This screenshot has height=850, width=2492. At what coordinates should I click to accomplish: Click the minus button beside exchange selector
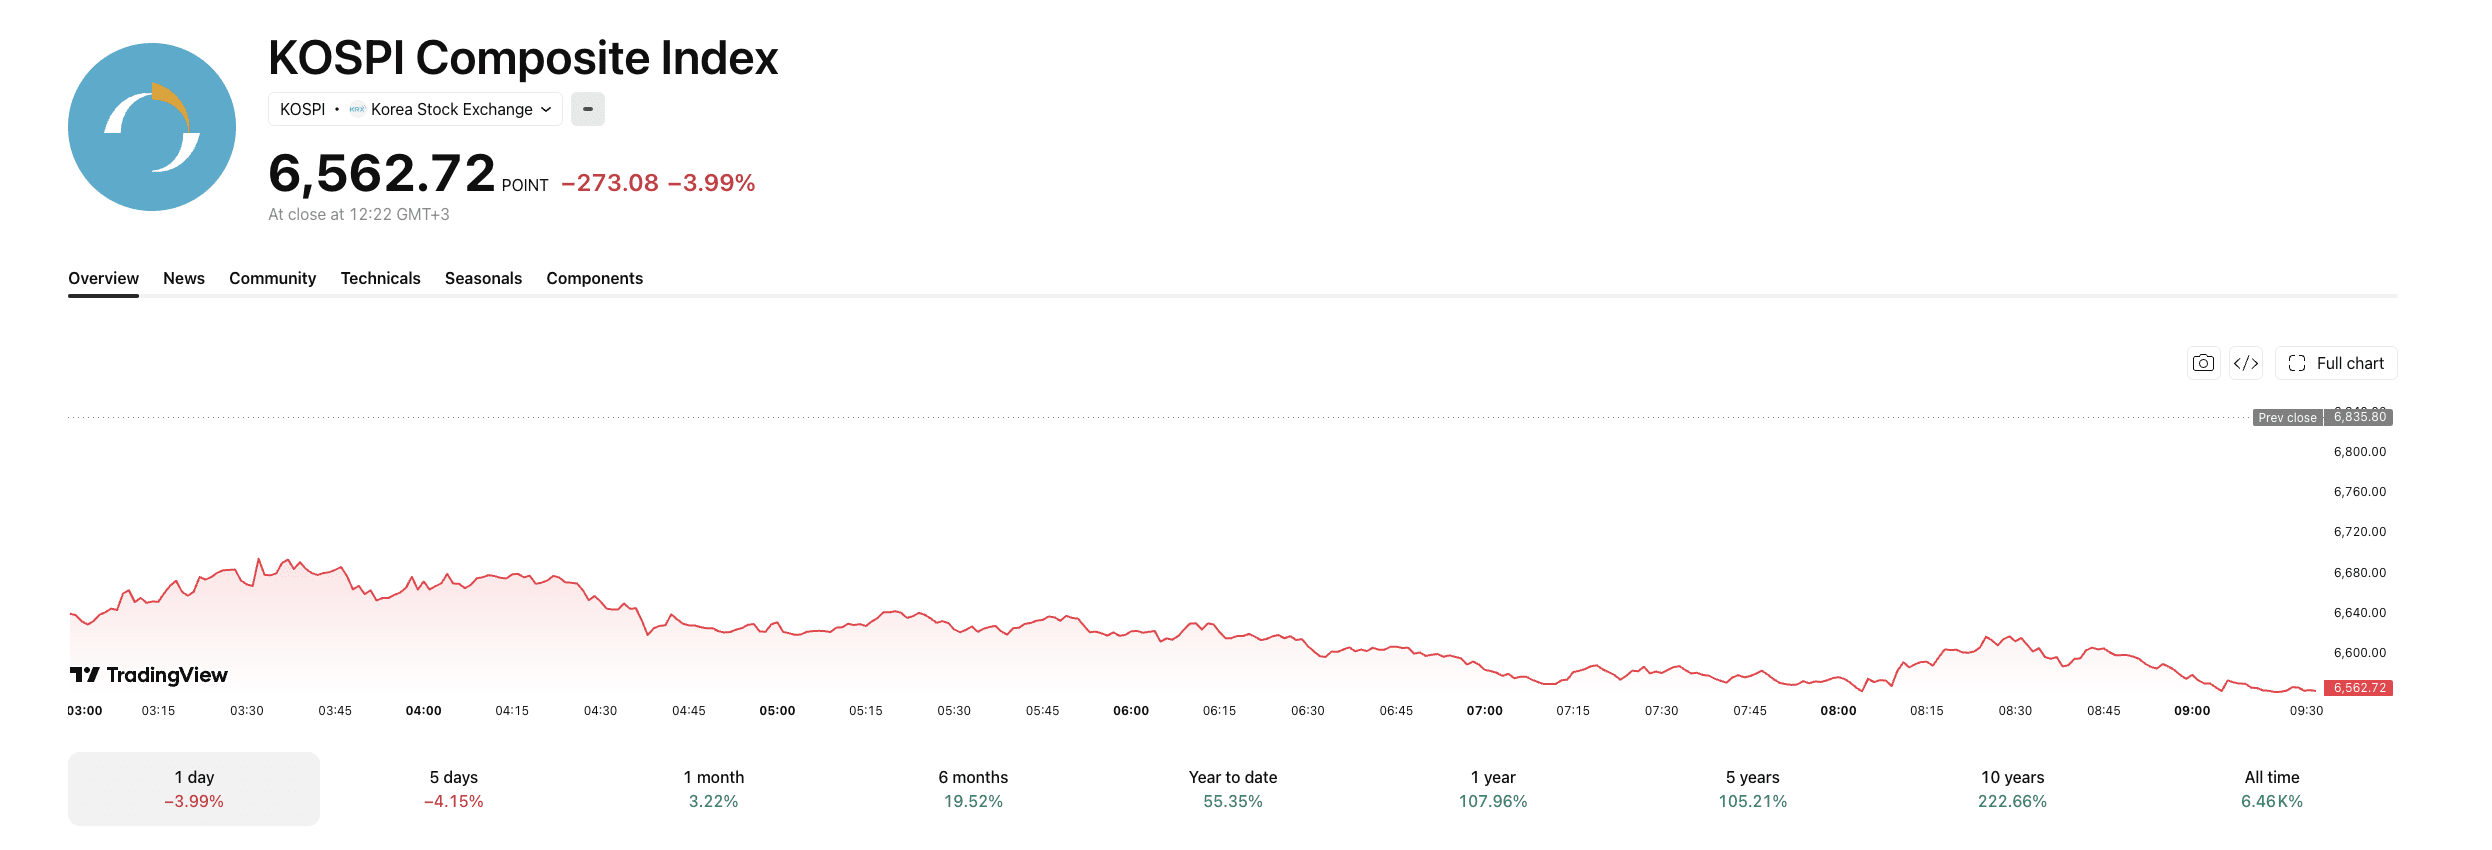588,109
